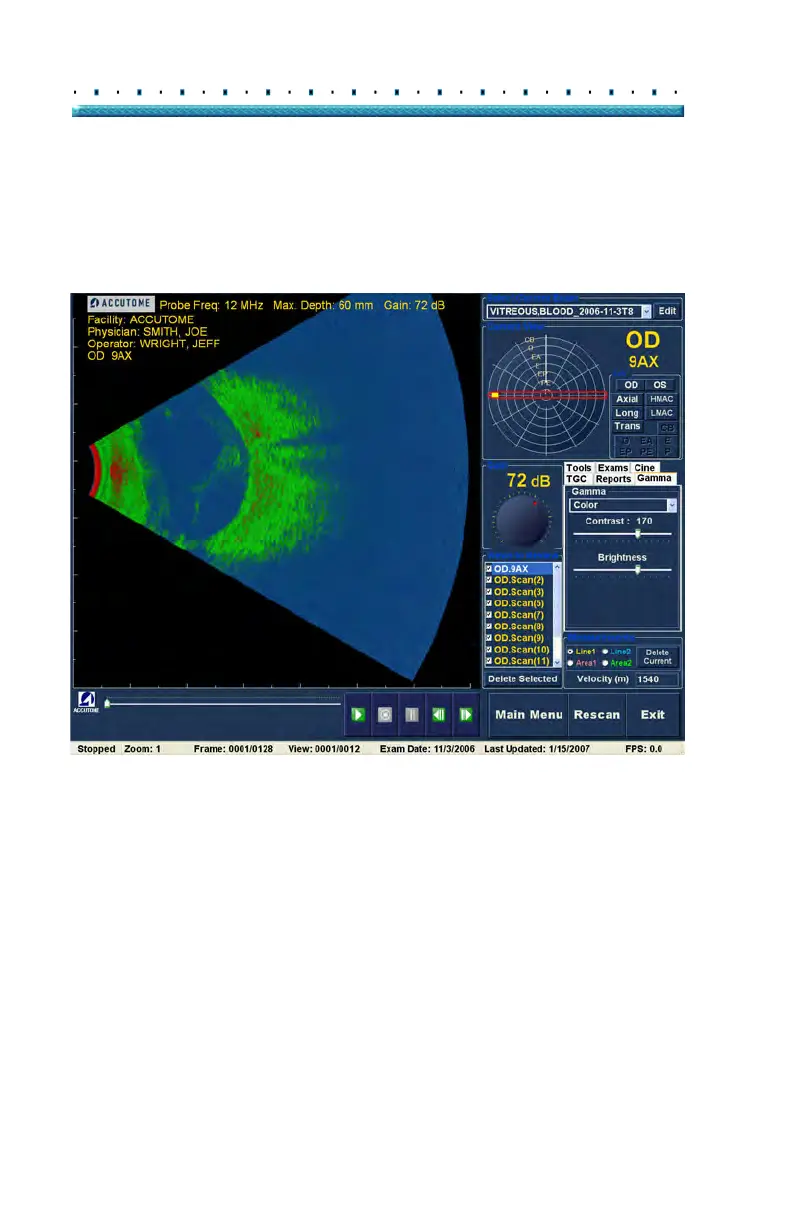Toggle the OD.Scan(3) checkbox
The image size is (792, 1224).
click(x=489, y=592)
